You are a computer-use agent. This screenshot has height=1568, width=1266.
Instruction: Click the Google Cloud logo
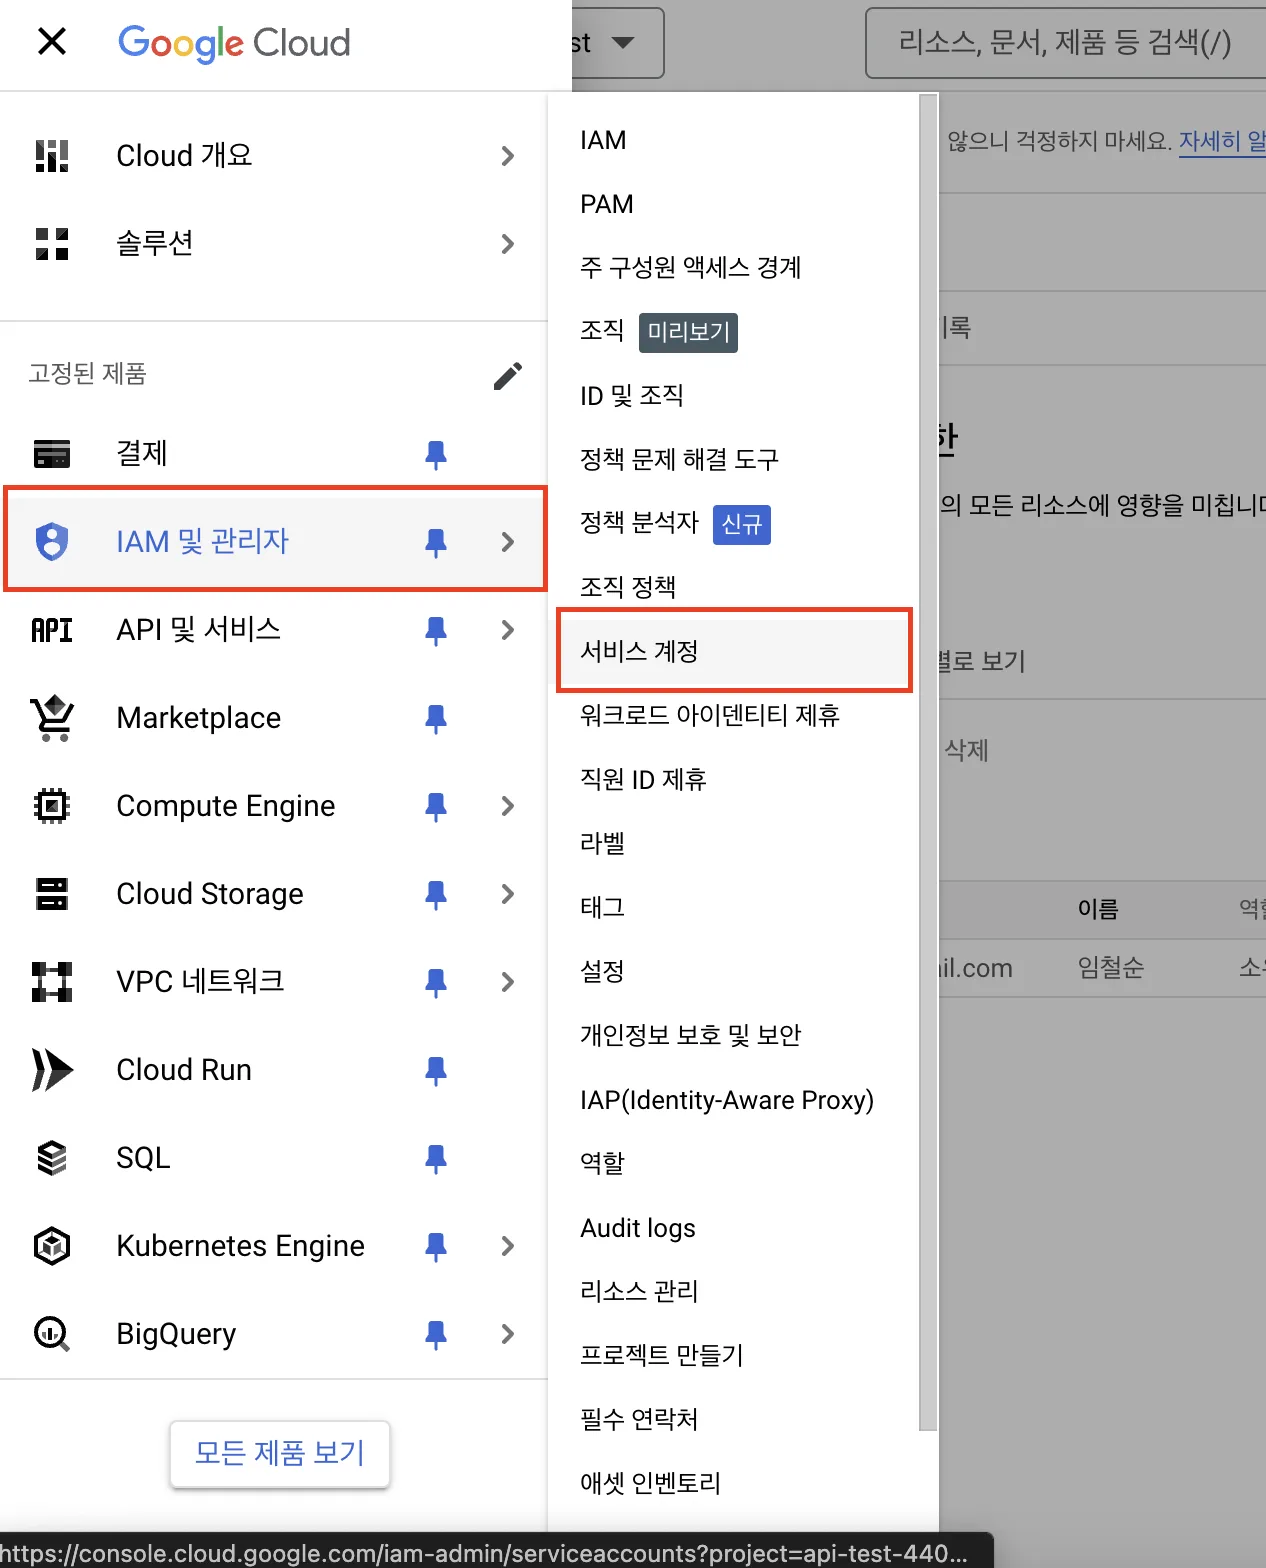point(234,43)
